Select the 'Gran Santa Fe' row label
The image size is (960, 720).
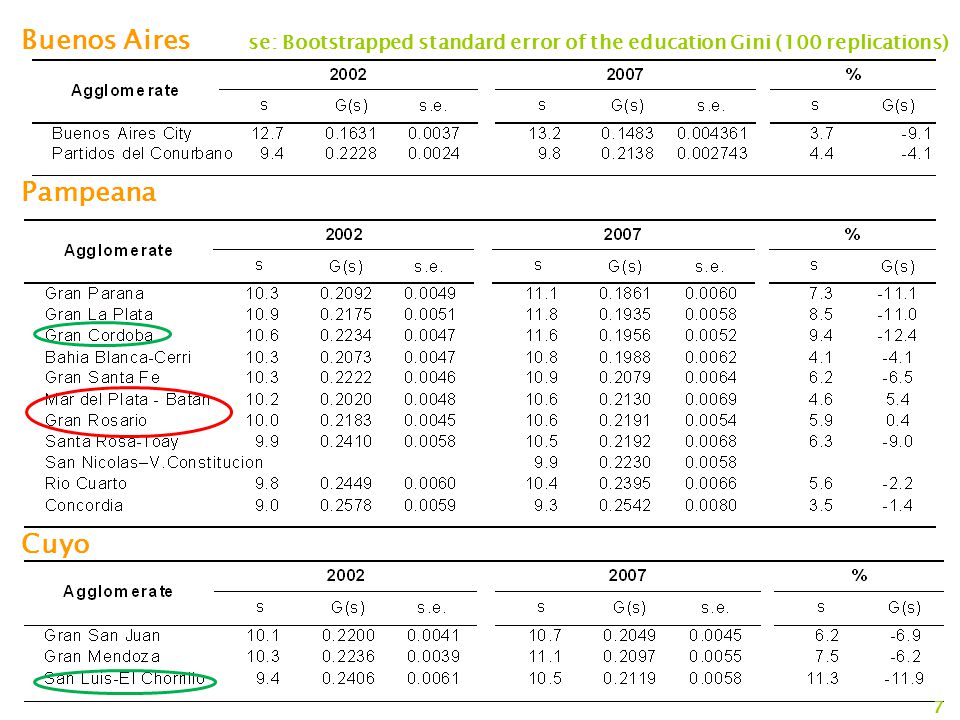[102, 377]
